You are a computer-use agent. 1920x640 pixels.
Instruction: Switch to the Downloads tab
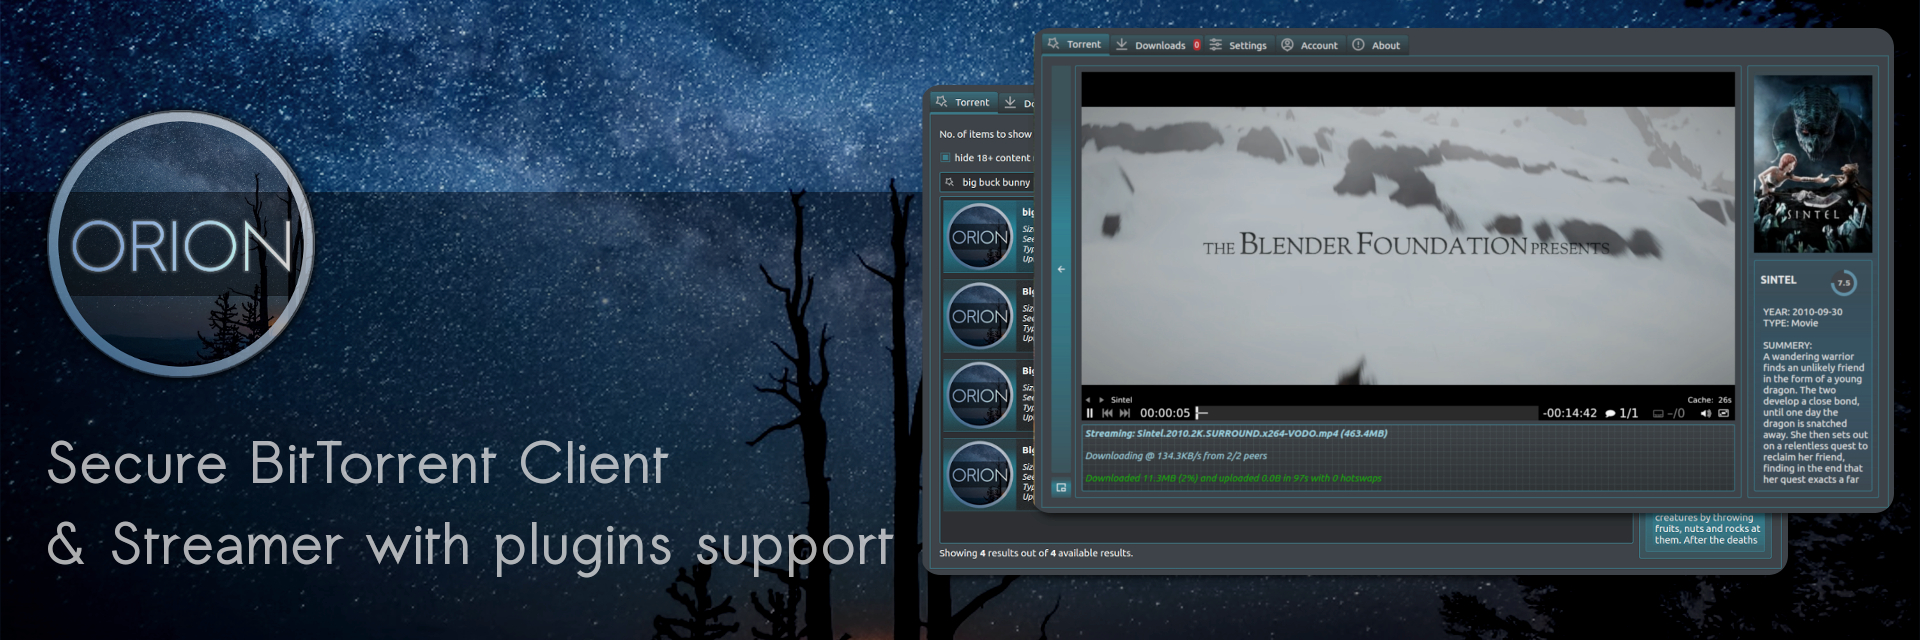coord(1157,45)
